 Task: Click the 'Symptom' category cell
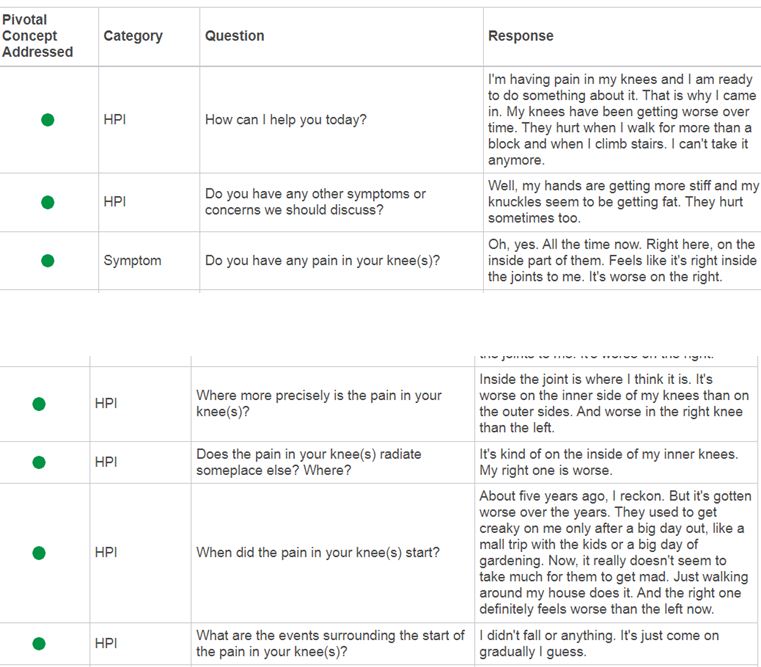pyautogui.click(x=132, y=261)
